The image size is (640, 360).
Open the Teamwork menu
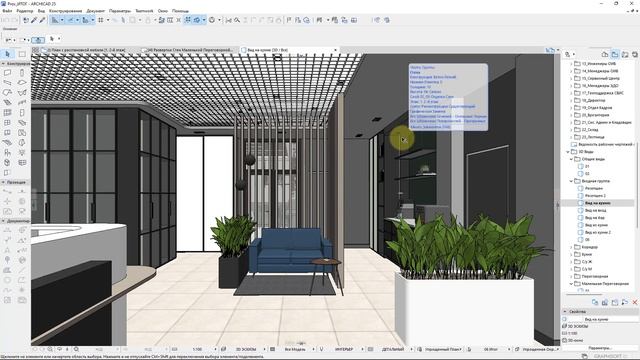144,11
